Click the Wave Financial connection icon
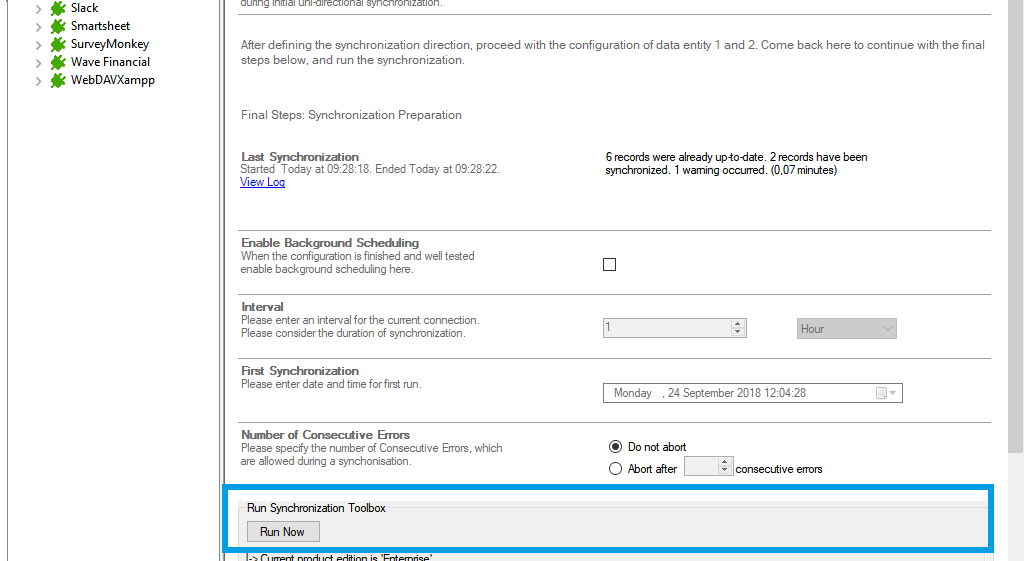The width and height of the screenshot is (1024, 561). click(x=58, y=62)
